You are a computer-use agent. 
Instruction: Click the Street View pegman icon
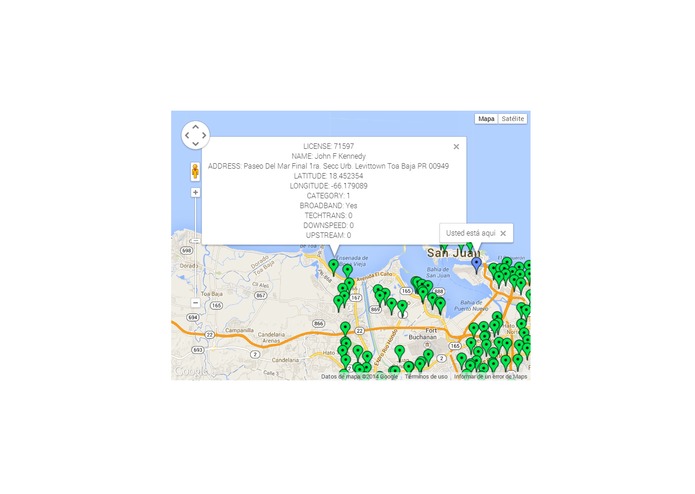[195, 171]
